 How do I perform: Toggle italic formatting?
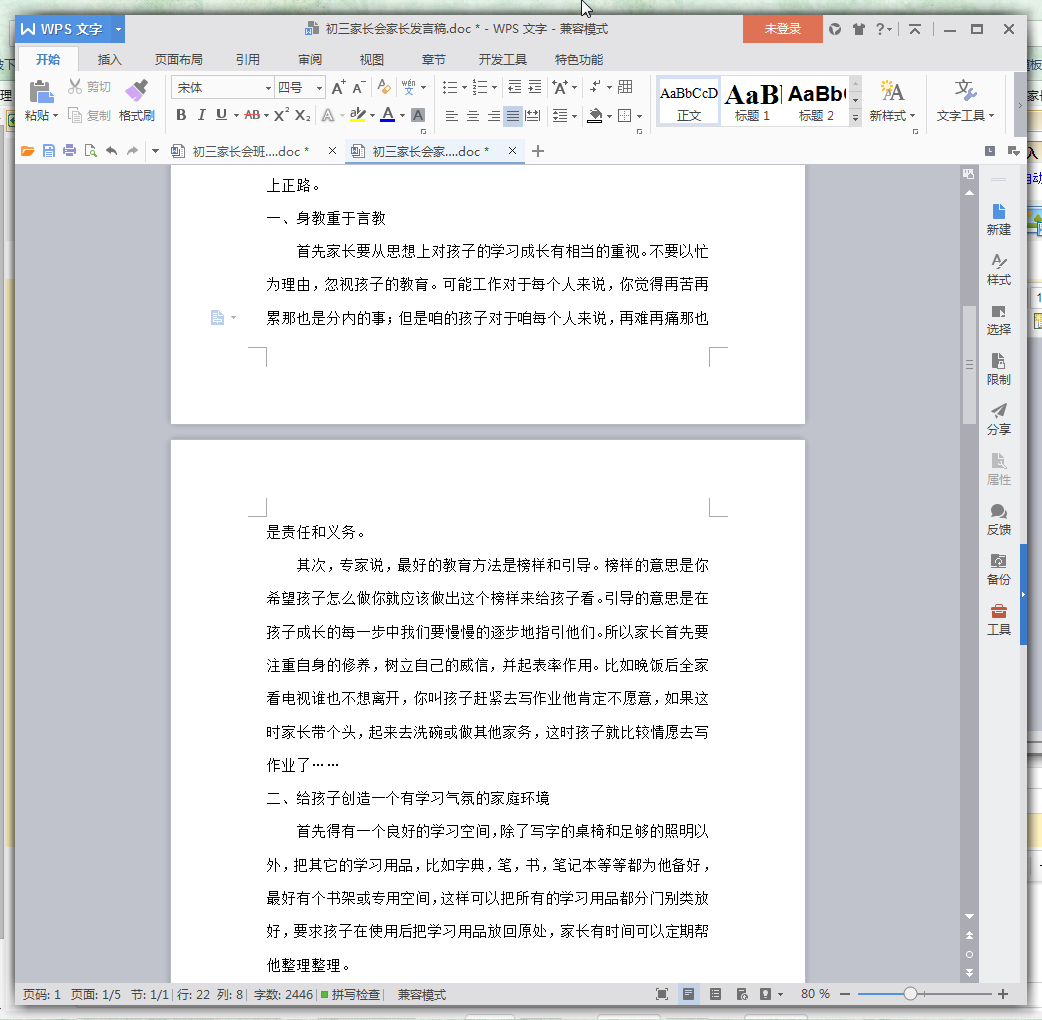pyautogui.click(x=201, y=115)
